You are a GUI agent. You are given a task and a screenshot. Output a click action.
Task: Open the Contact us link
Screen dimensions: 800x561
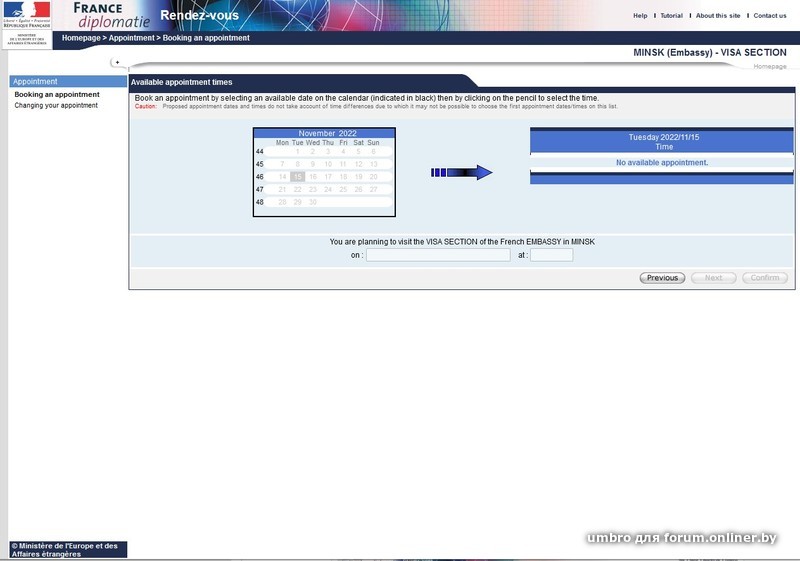770,16
